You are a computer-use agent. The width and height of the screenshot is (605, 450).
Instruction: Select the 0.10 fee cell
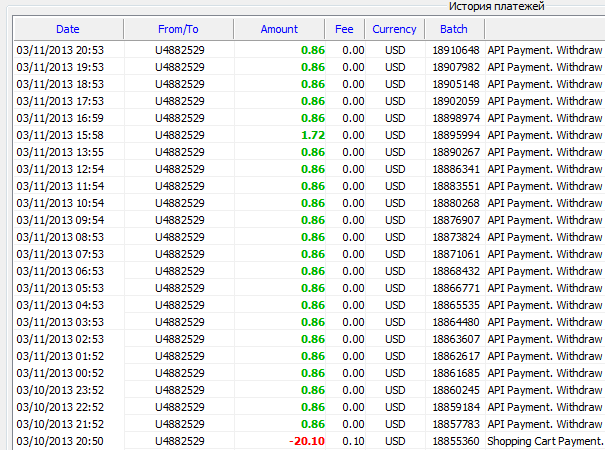(353, 441)
